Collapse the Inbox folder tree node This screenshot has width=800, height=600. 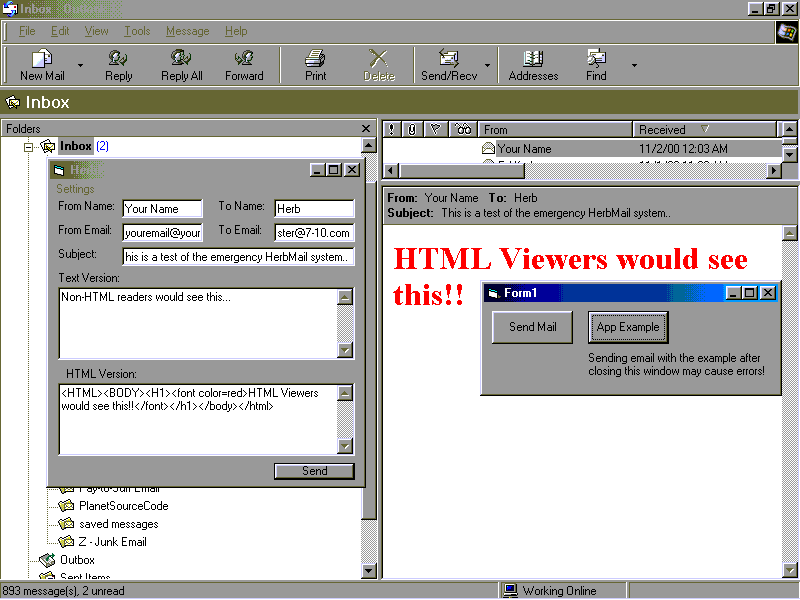[29, 147]
